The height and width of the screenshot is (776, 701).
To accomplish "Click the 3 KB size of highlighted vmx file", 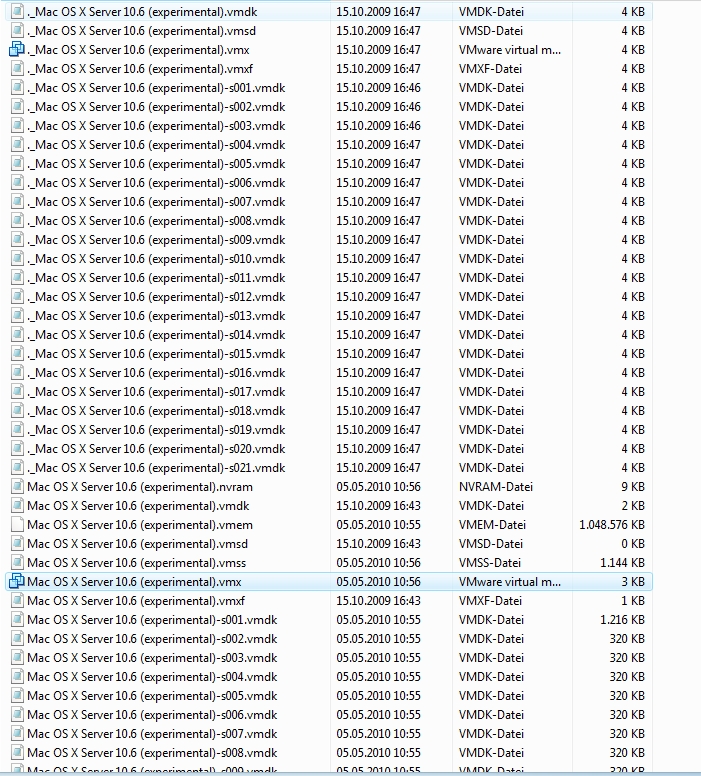I will 633,582.
